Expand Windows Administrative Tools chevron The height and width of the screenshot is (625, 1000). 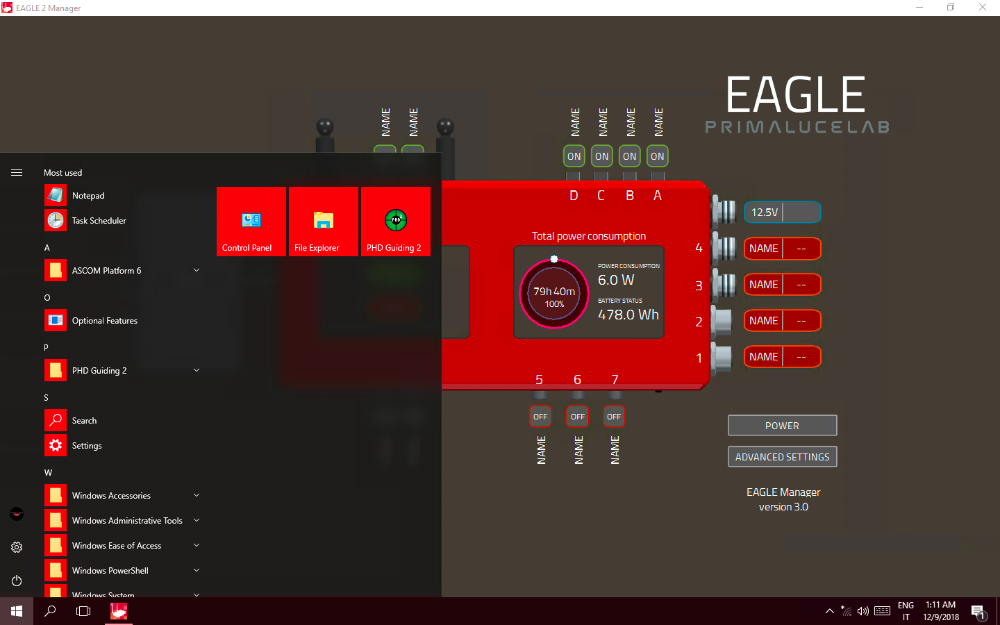196,520
